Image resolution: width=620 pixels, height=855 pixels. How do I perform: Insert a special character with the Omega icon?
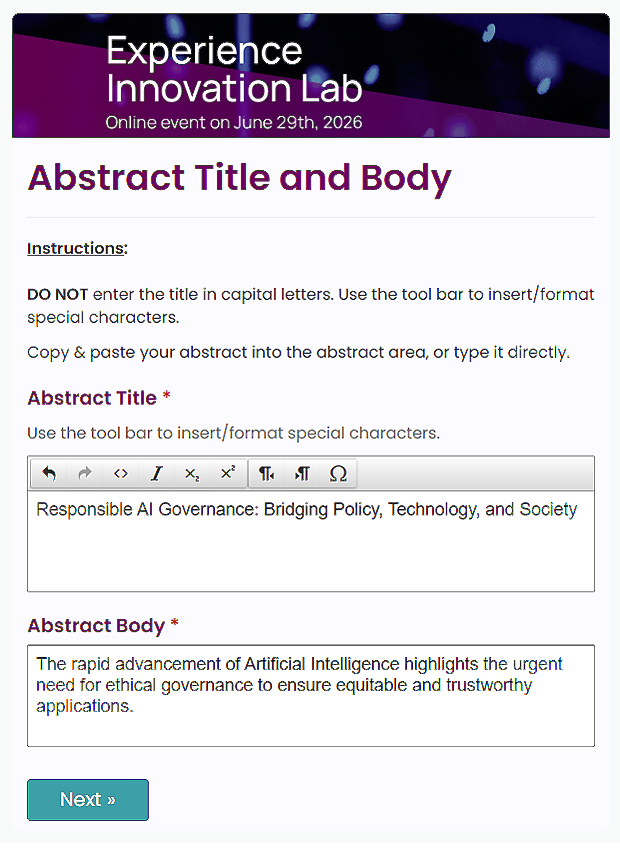click(338, 473)
